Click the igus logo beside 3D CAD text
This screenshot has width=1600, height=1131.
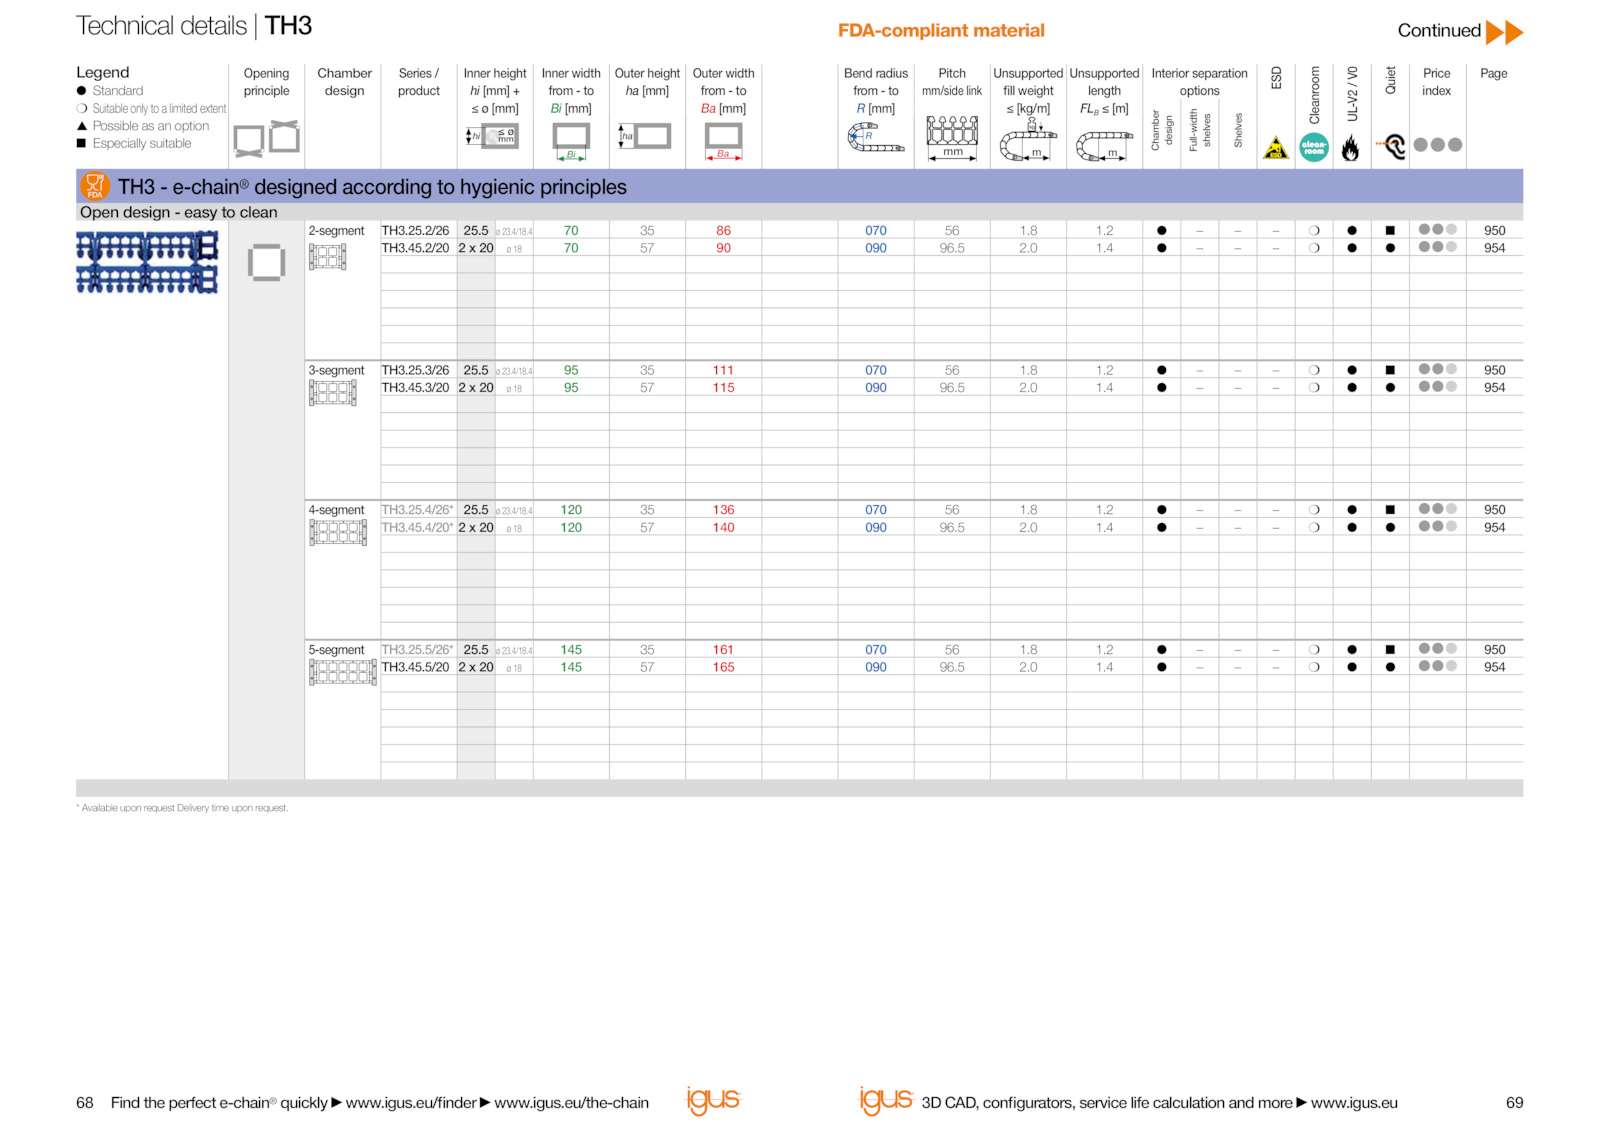[886, 1100]
